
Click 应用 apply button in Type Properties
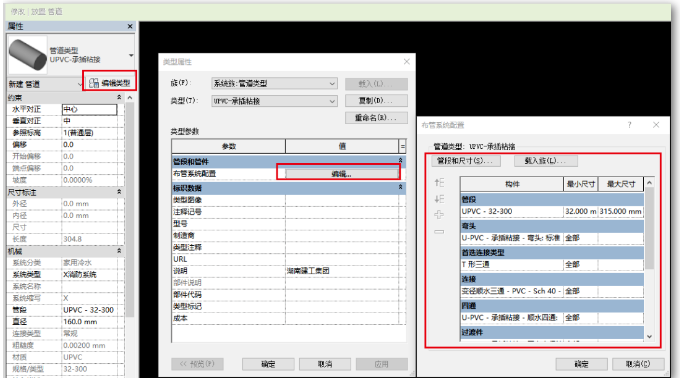point(382,364)
